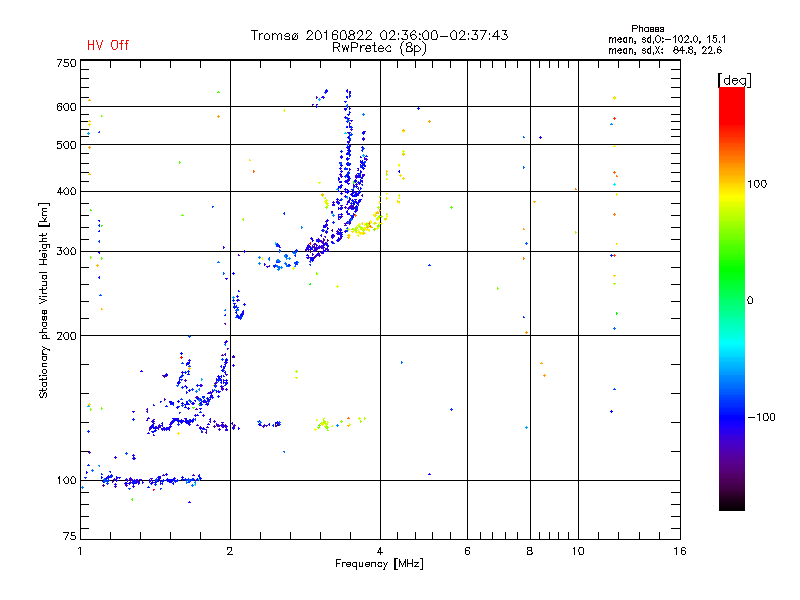Select the 'mean, sd,X: 84.8, 22.6' statistics line
This screenshot has height=600, width=800.
click(x=665, y=50)
